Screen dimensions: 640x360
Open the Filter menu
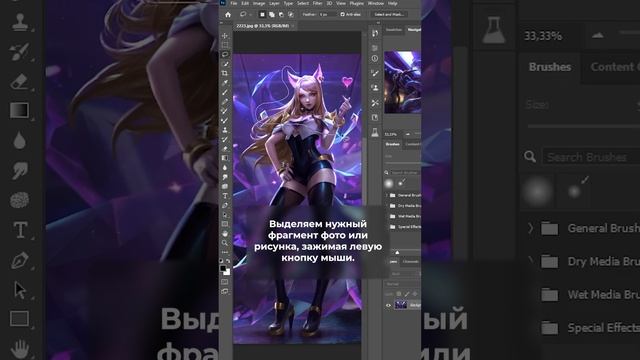coord(317,3)
